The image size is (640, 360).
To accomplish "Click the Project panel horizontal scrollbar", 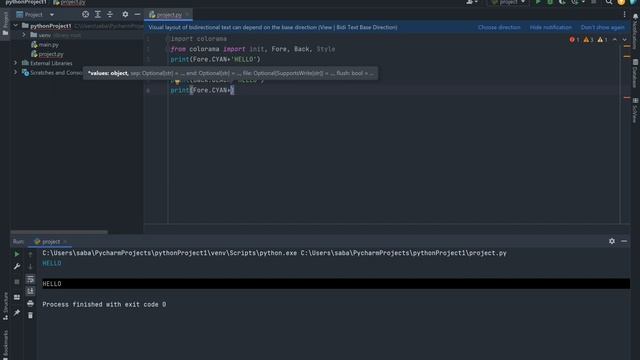I will [x=60, y=232].
